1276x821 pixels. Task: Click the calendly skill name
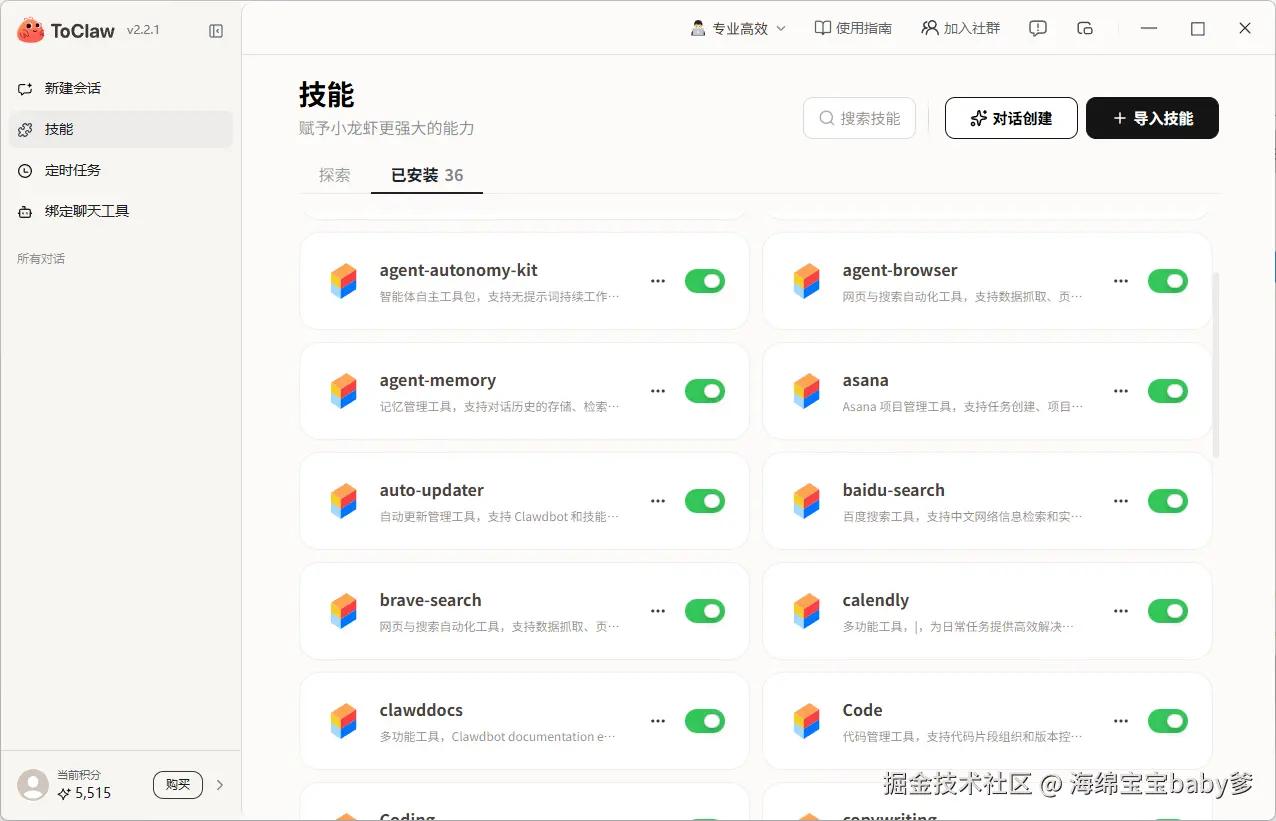pyautogui.click(x=876, y=601)
